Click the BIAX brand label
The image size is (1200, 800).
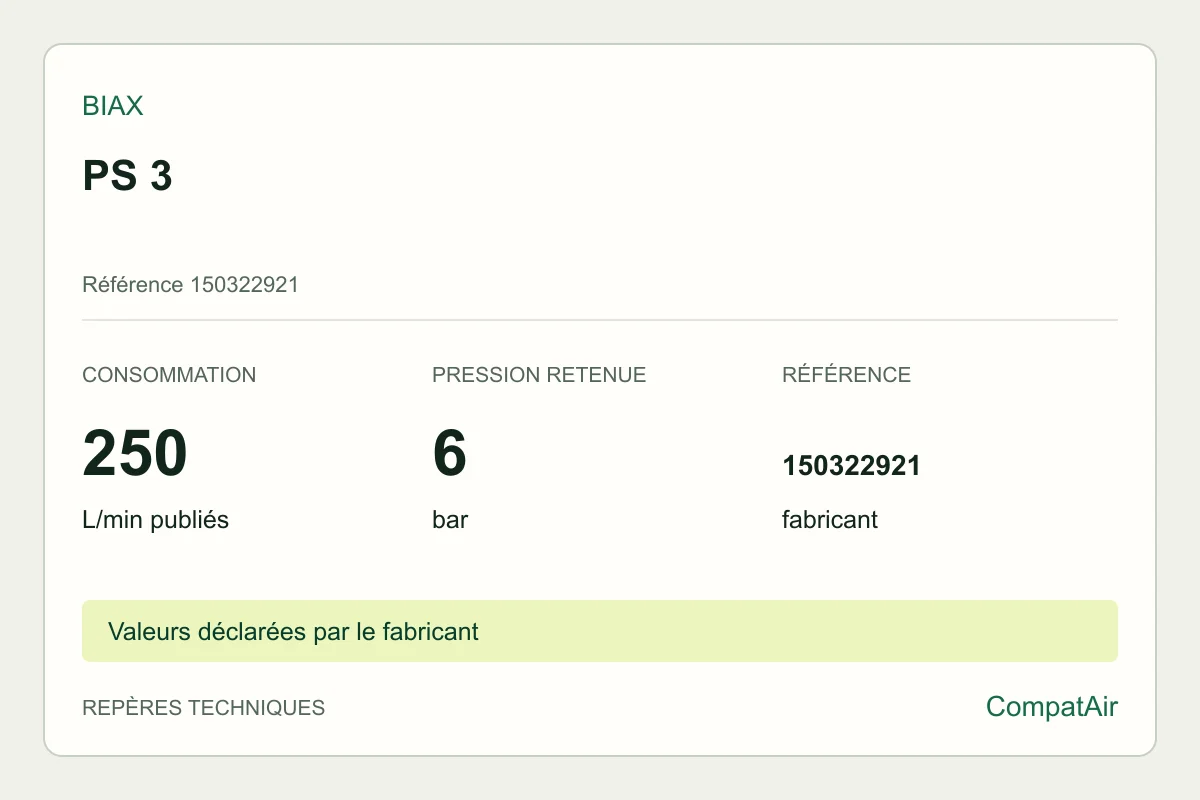click(x=113, y=106)
